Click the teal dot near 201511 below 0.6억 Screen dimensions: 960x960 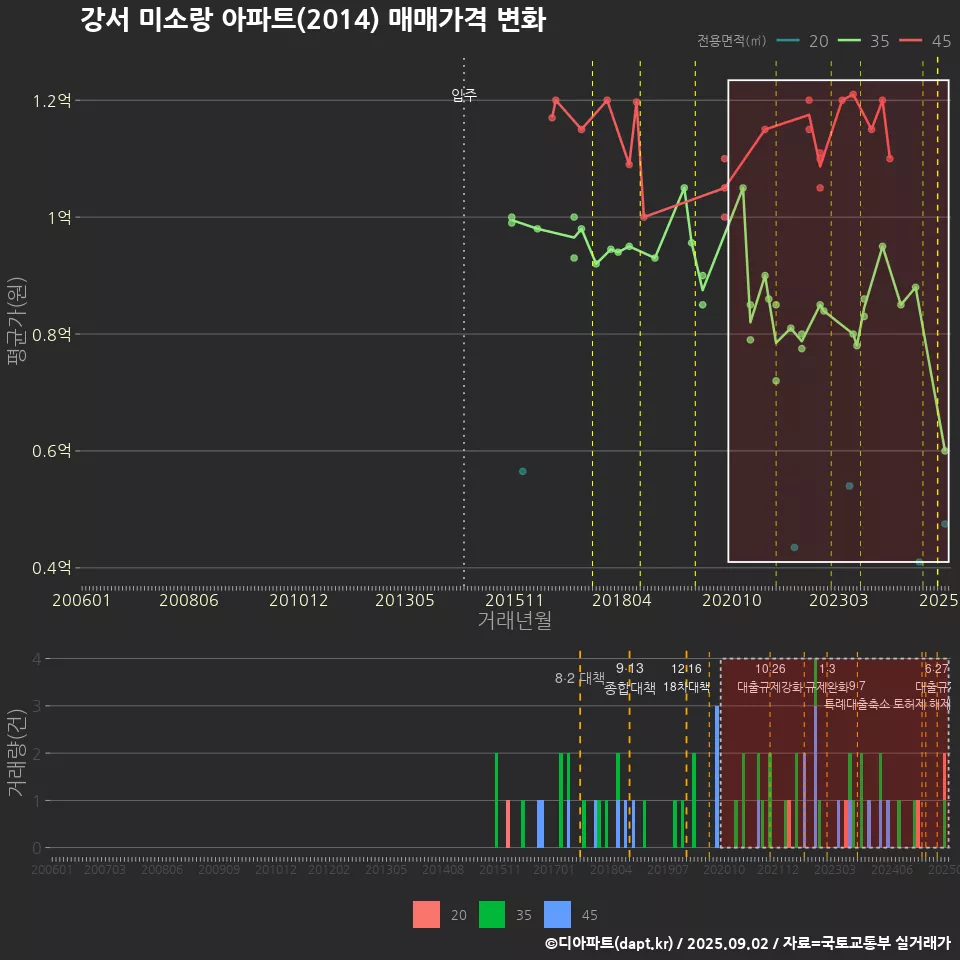(522, 471)
